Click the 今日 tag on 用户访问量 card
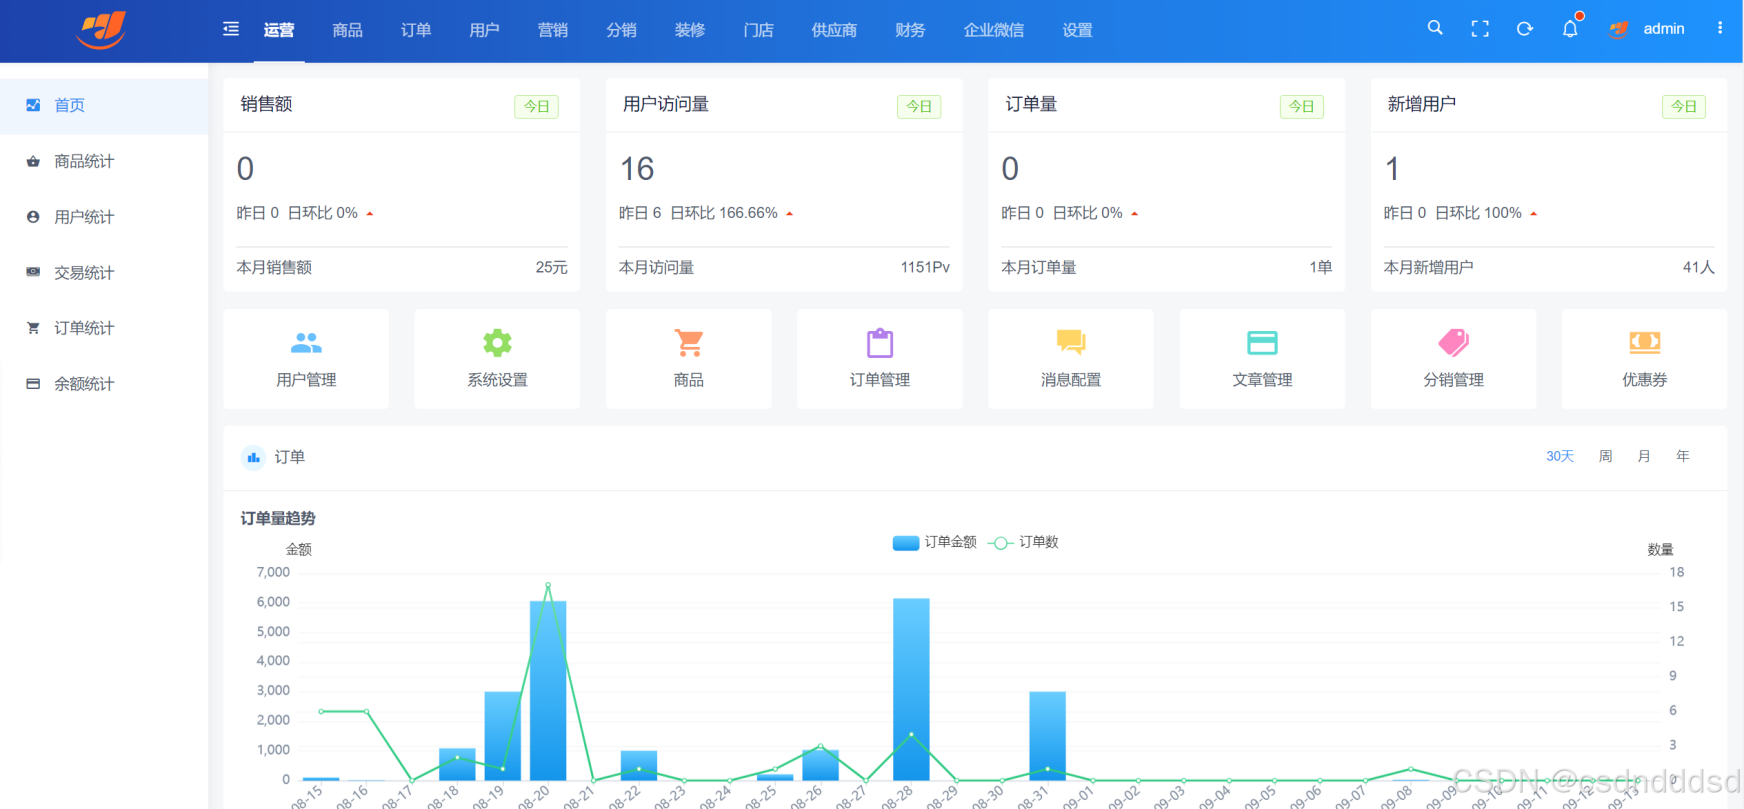1744x809 pixels. click(x=919, y=106)
